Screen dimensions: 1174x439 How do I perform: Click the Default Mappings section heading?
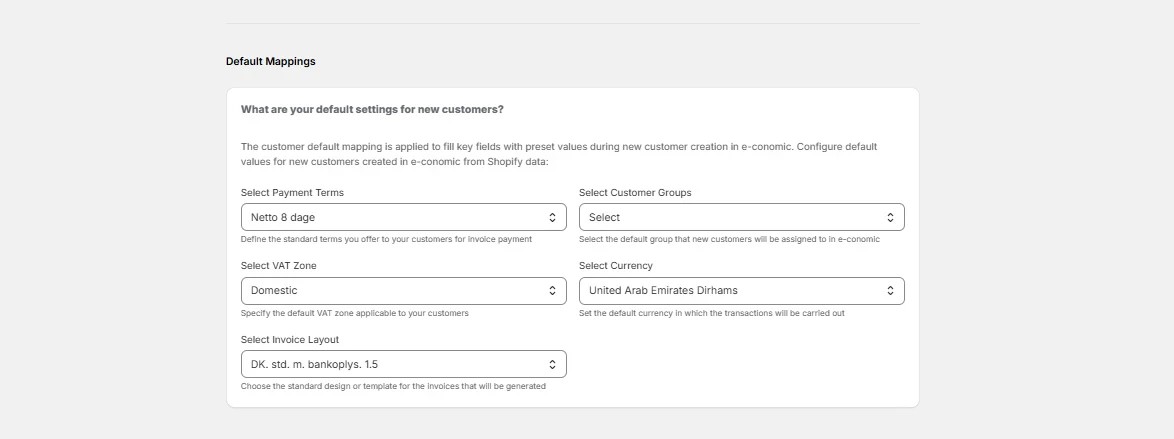270,61
